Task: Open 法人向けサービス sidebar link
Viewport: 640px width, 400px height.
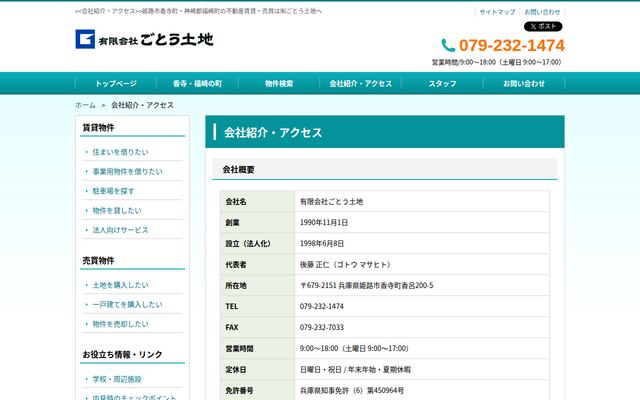Action: pyautogui.click(x=120, y=230)
